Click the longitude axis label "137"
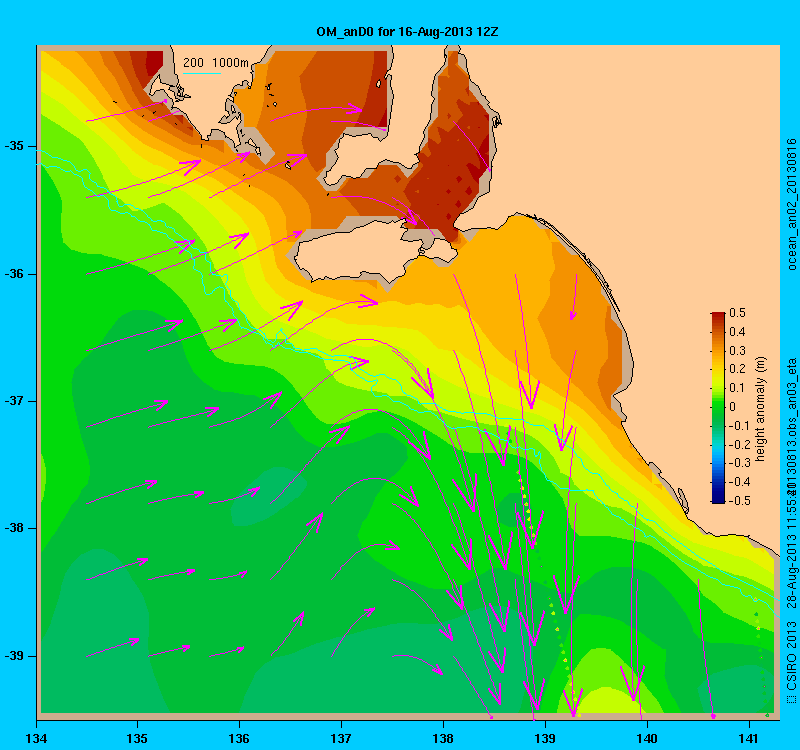 point(341,738)
